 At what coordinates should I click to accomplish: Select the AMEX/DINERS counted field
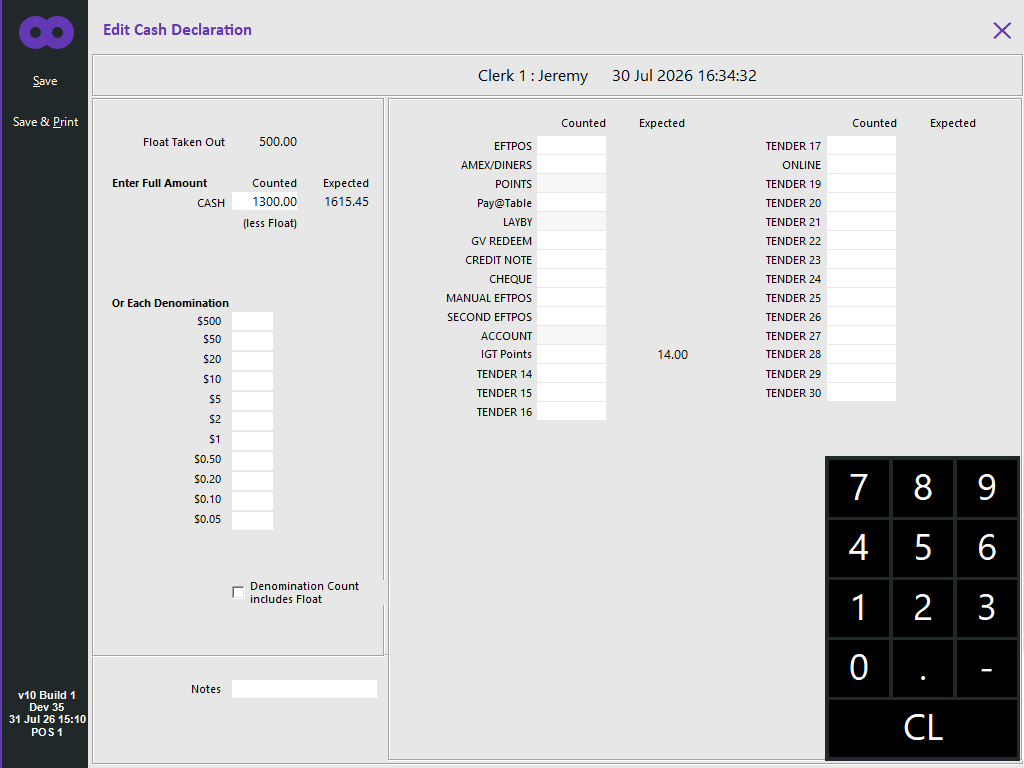click(x=571, y=165)
